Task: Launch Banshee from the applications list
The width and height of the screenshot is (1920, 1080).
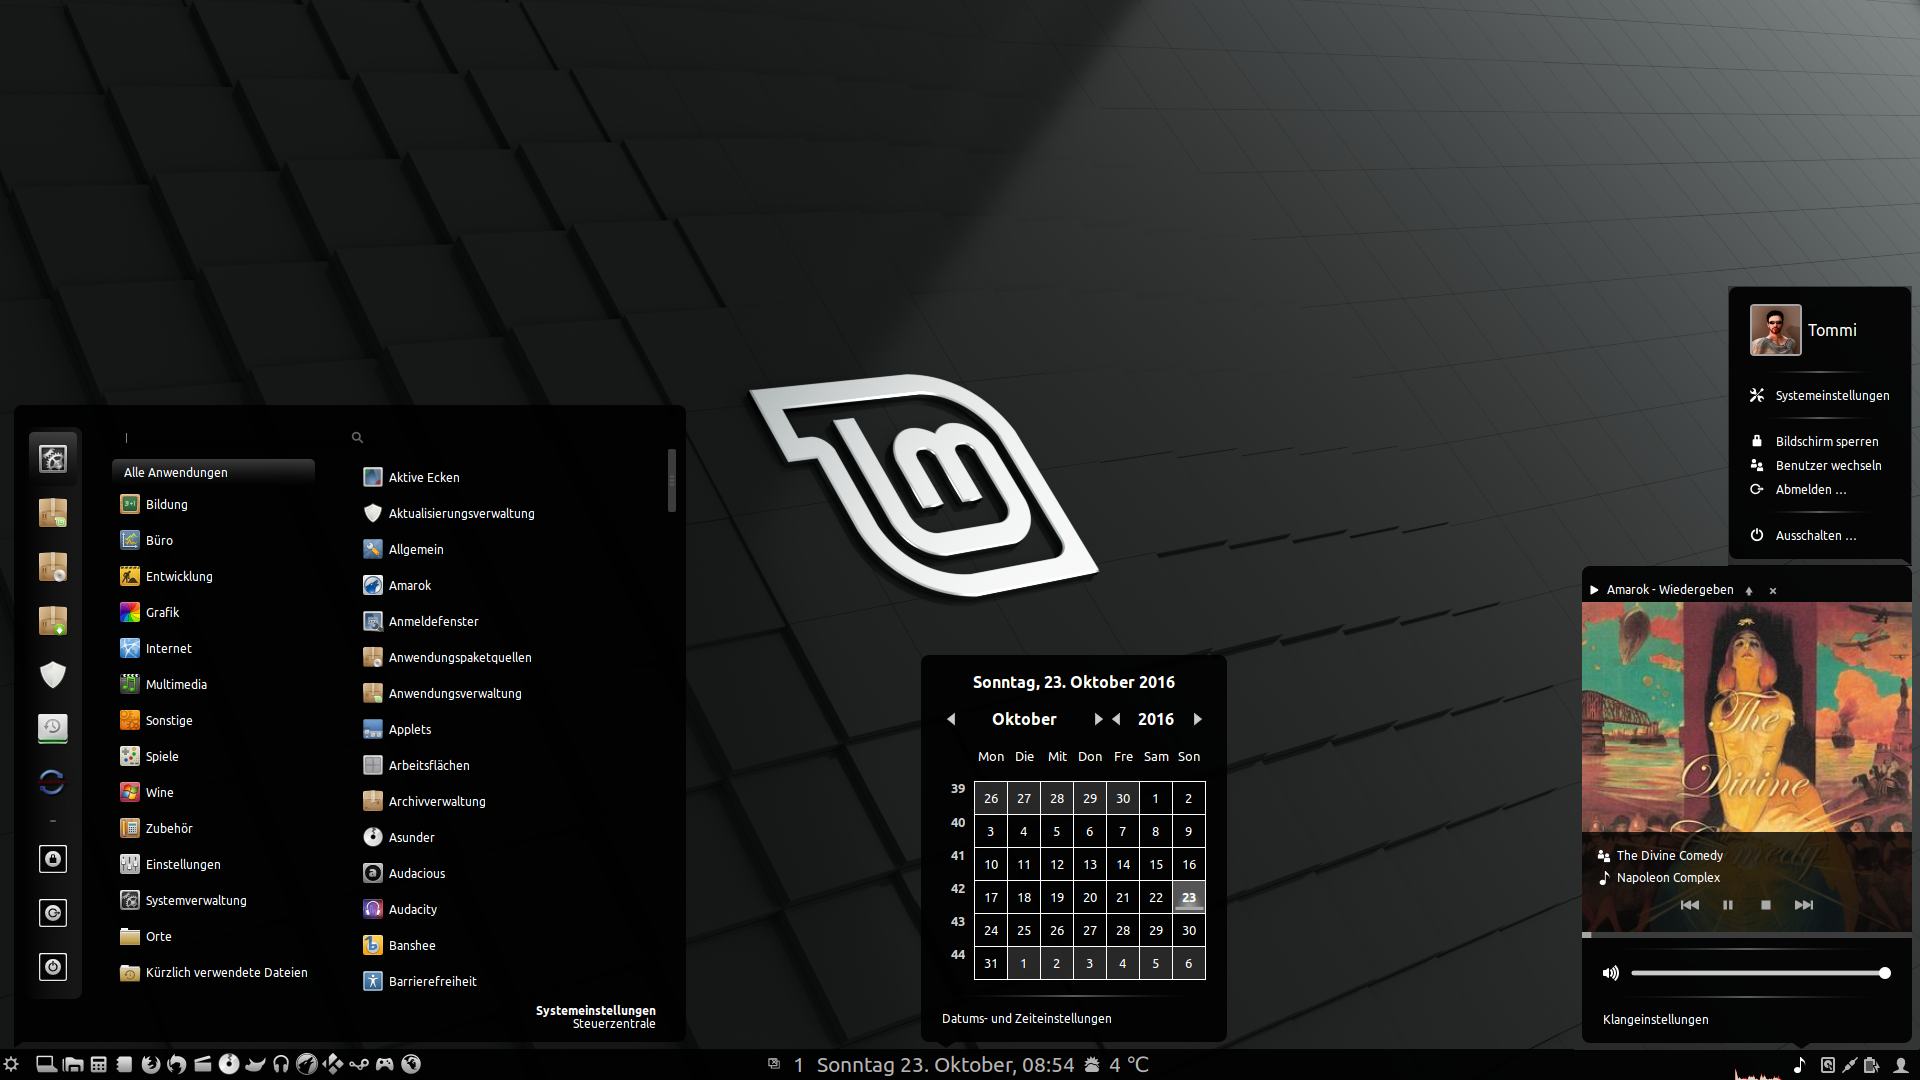Action: (411, 945)
